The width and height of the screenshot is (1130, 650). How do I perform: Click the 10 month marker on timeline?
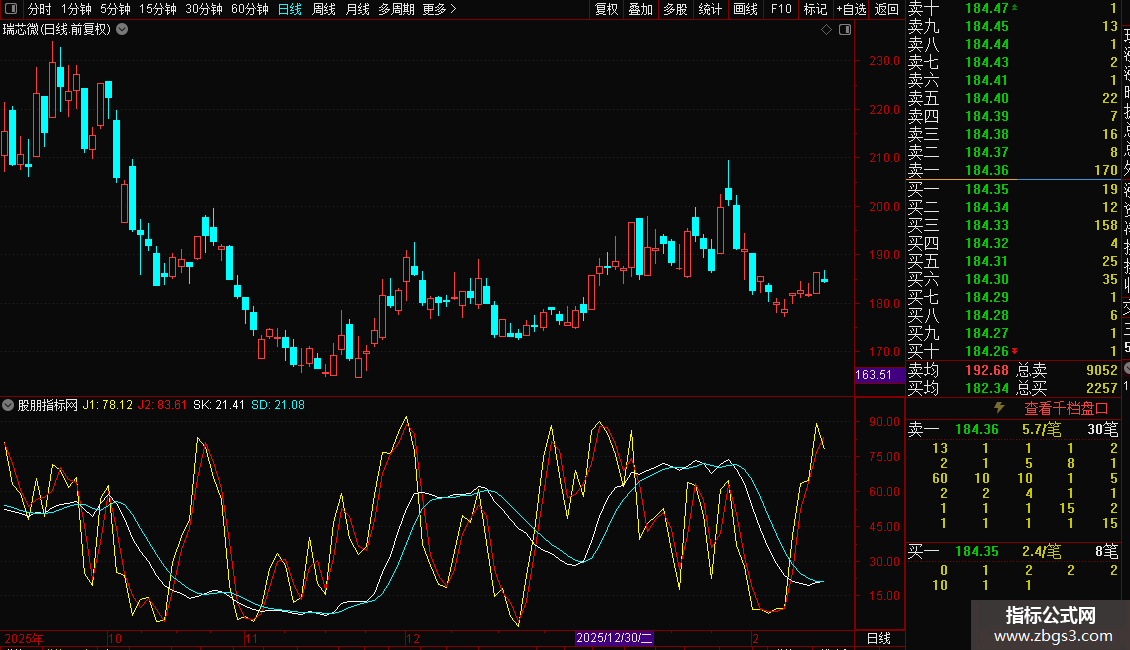[115, 638]
